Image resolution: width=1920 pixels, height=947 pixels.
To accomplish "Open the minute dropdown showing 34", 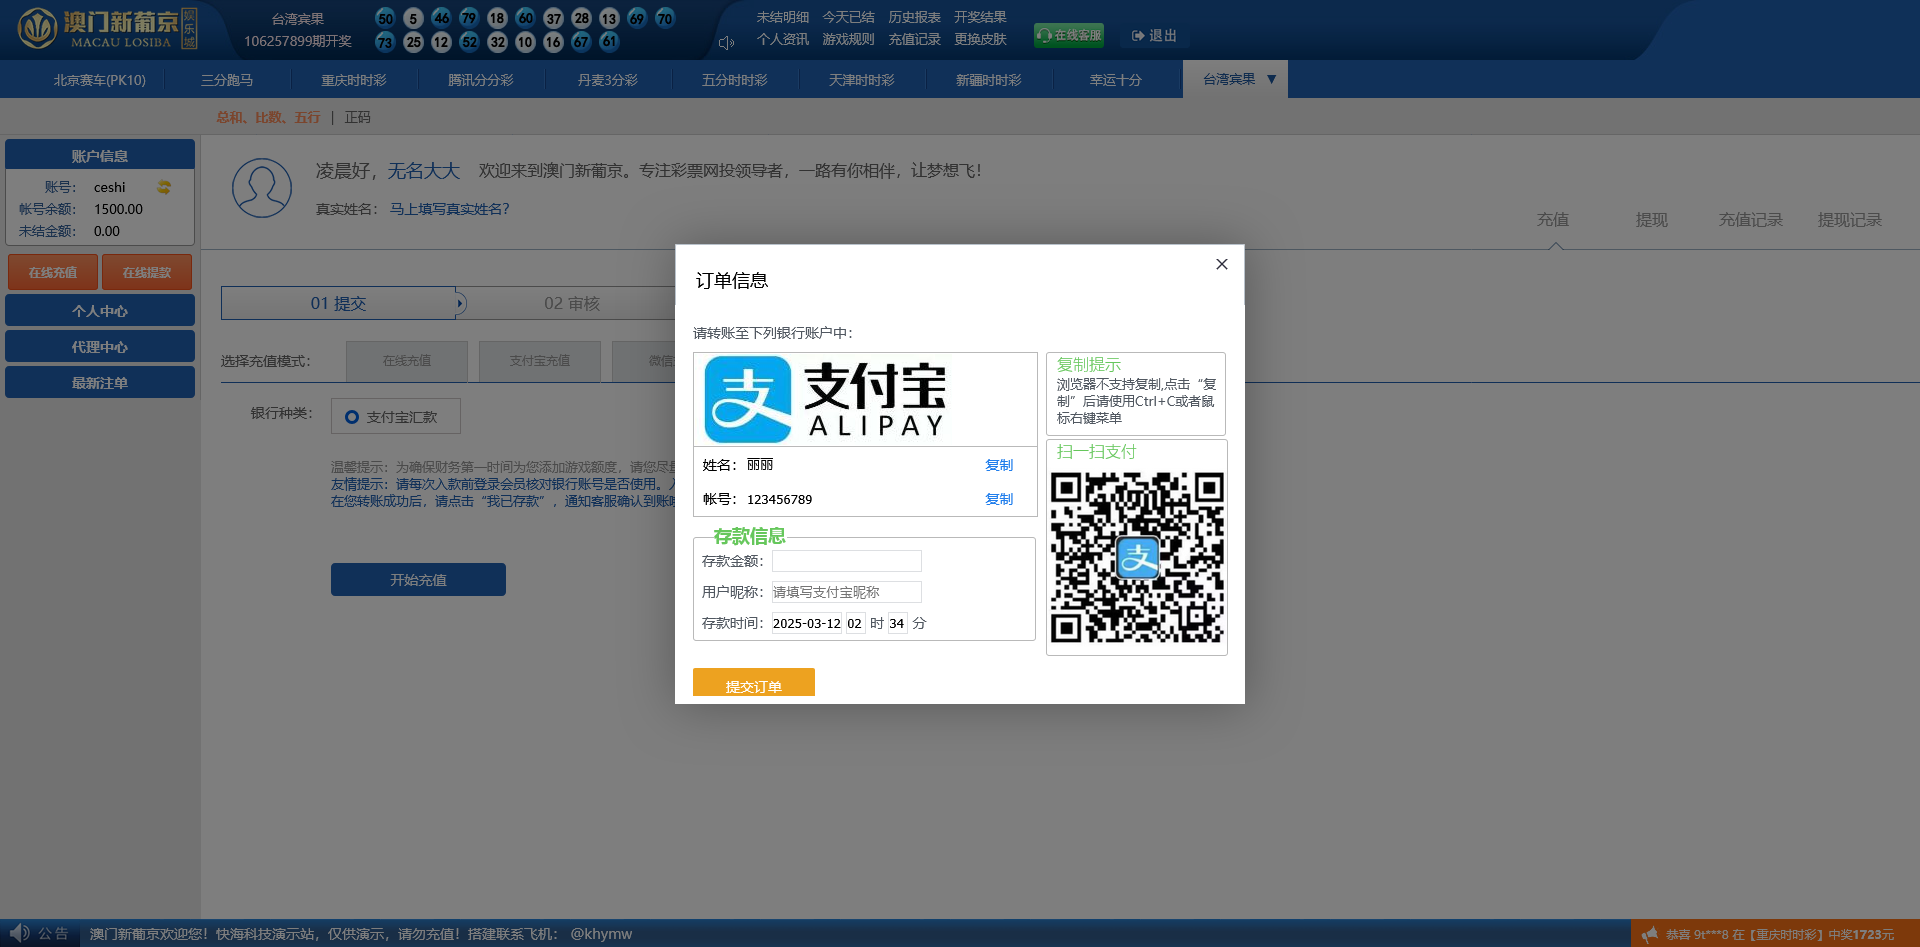I will click(897, 623).
